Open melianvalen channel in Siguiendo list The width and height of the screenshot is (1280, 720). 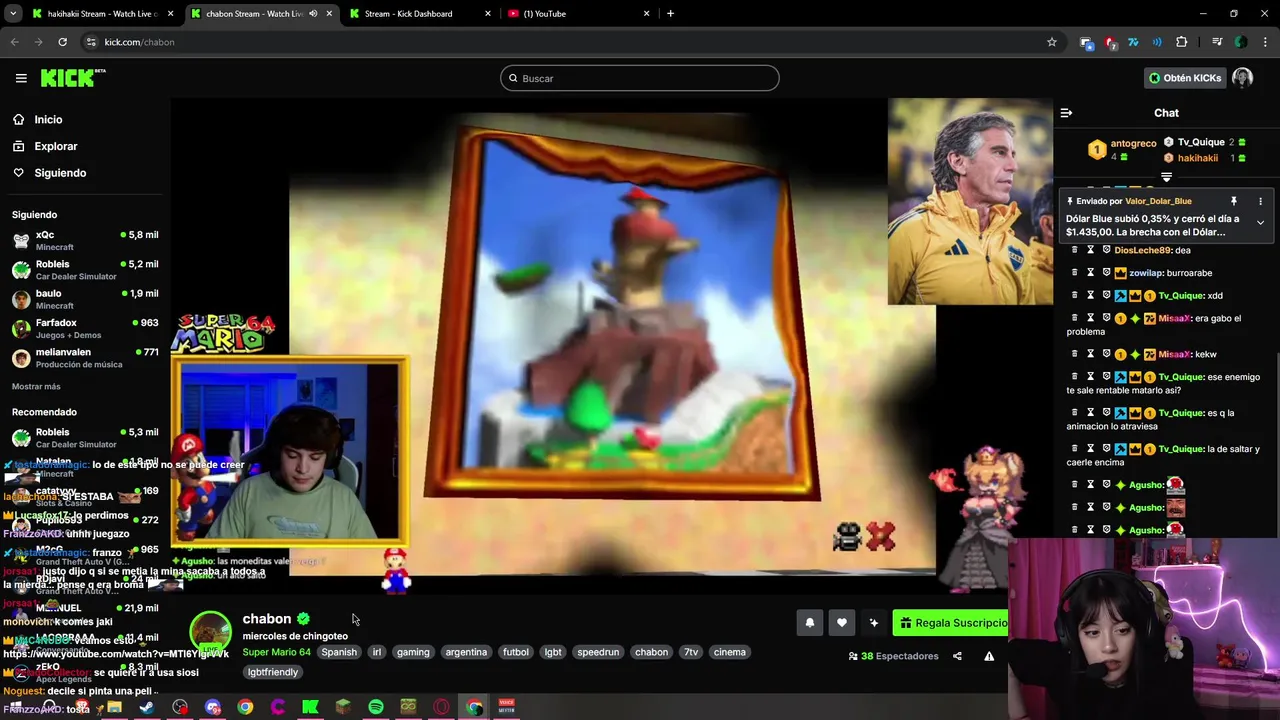[84, 357]
